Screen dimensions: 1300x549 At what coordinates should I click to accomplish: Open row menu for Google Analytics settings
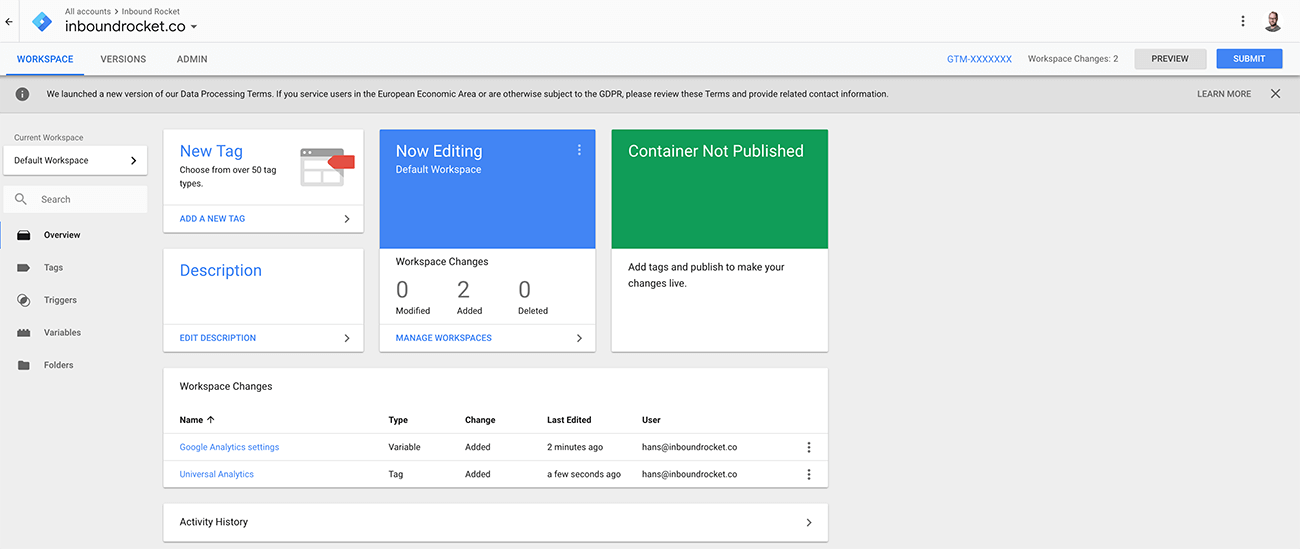pos(809,447)
